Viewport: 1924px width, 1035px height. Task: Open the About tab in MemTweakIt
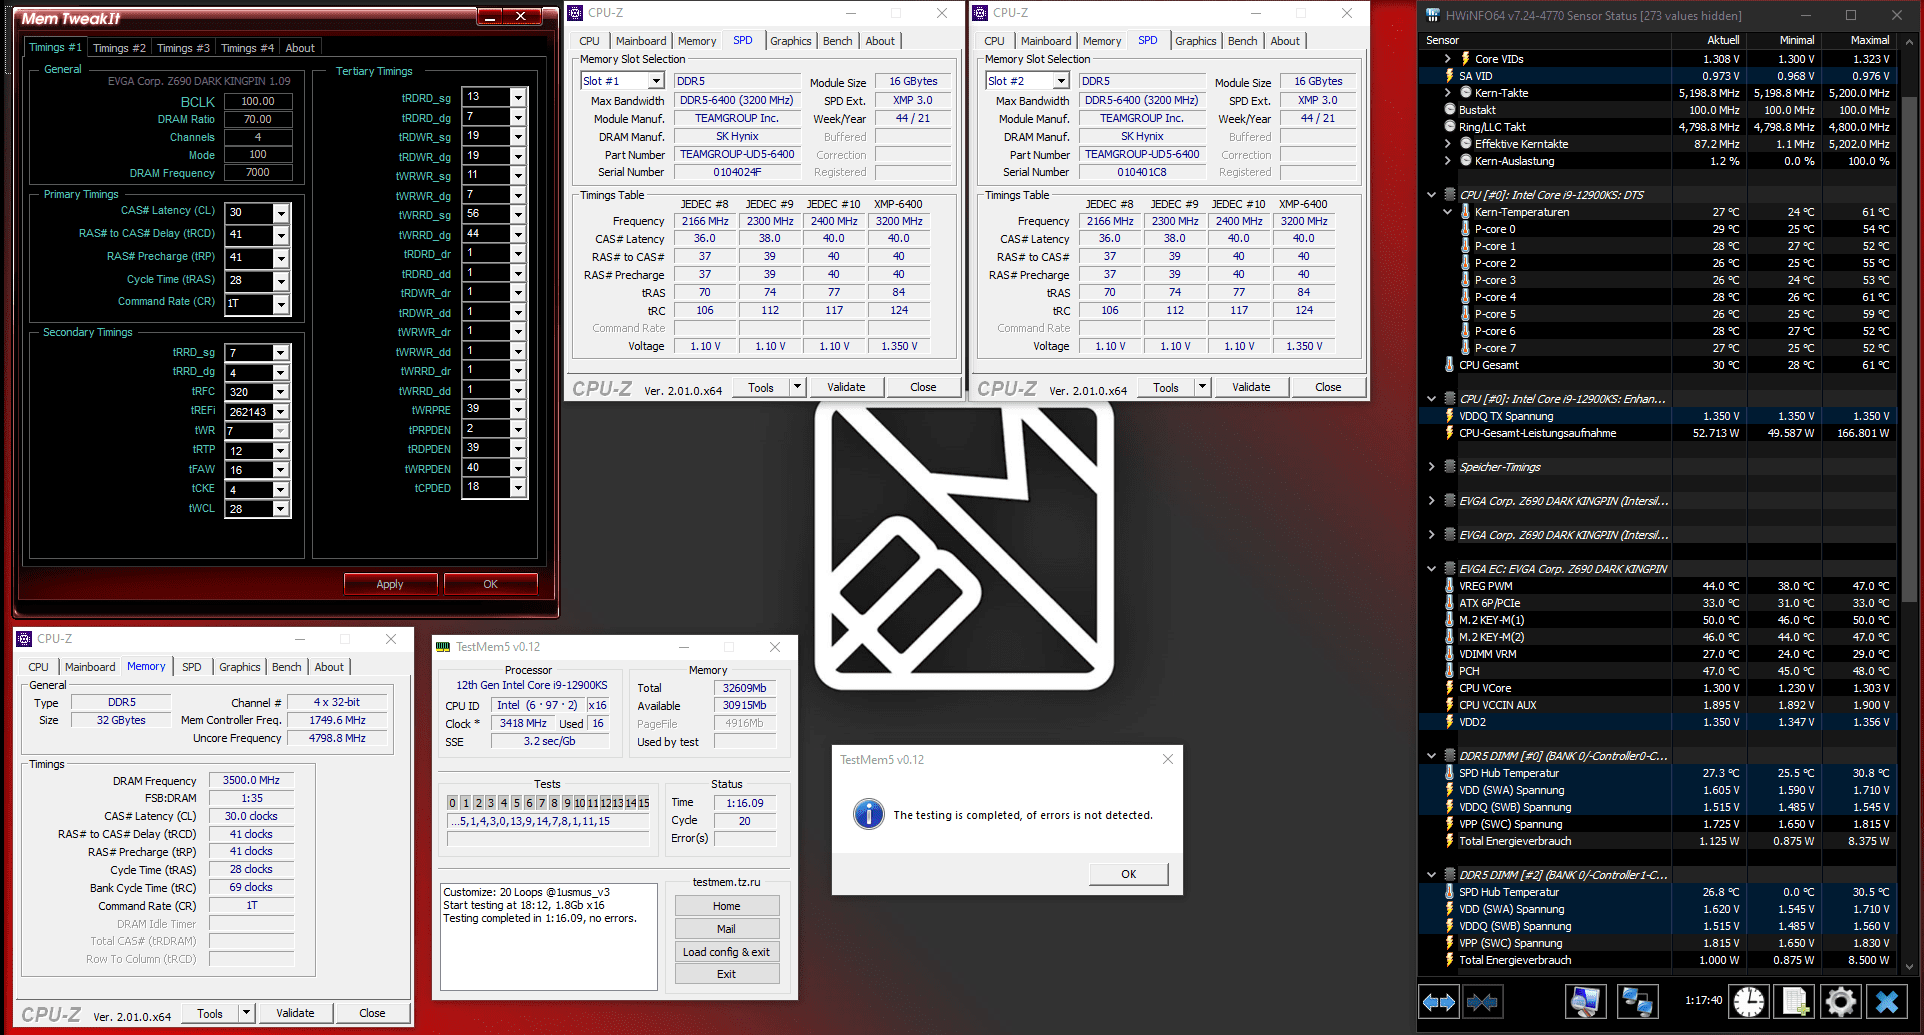[x=300, y=48]
